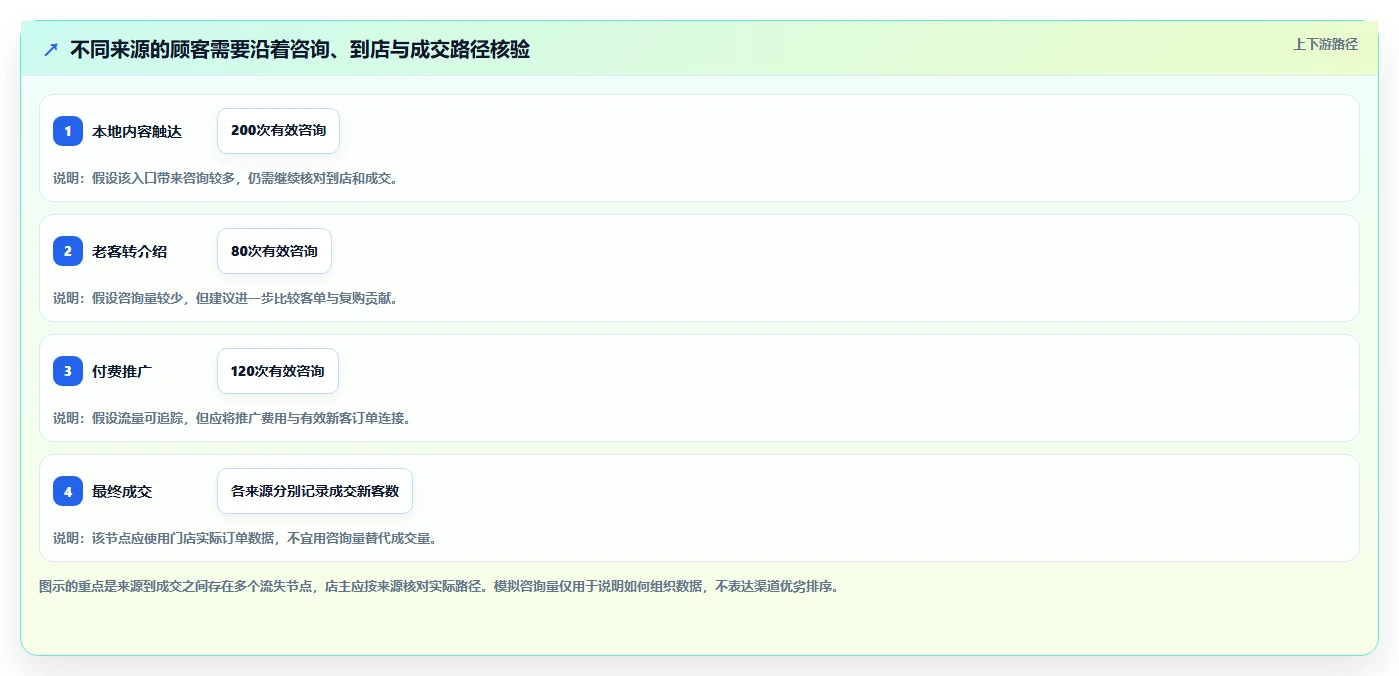Click the arrow icon beside the heading
The width and height of the screenshot is (1399, 676).
pos(51,50)
